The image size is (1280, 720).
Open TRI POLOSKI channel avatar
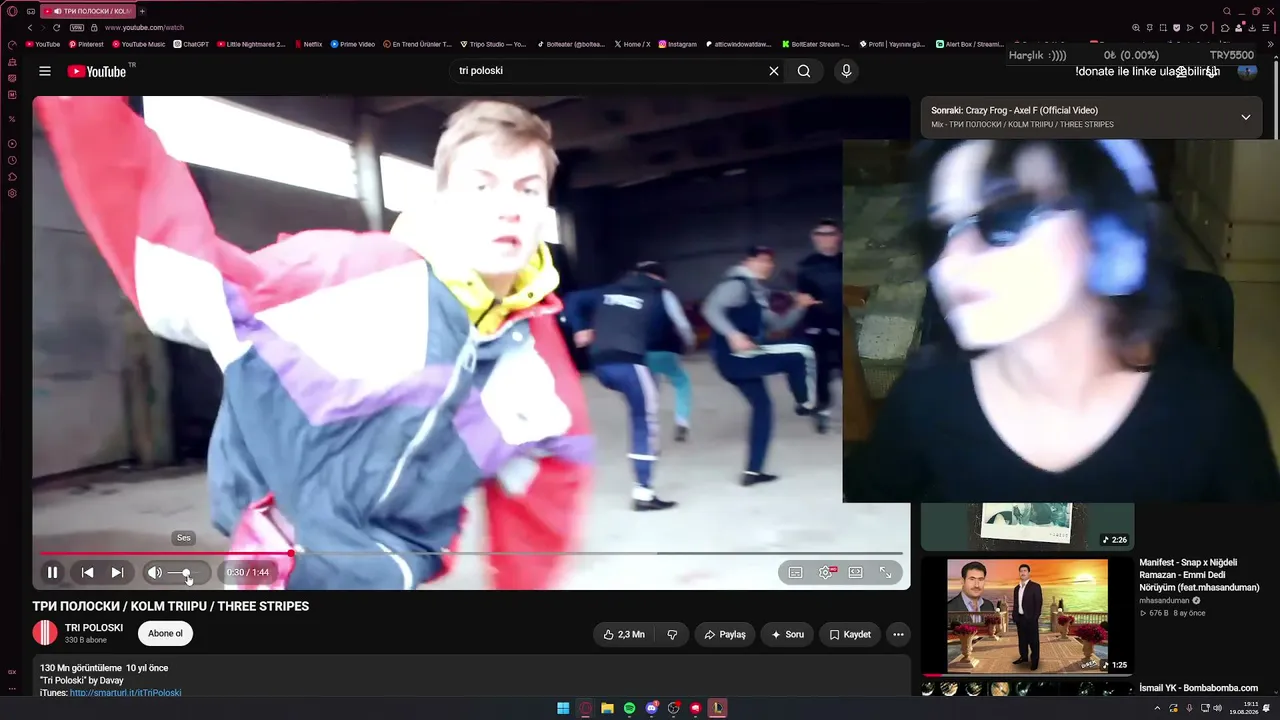coord(45,633)
